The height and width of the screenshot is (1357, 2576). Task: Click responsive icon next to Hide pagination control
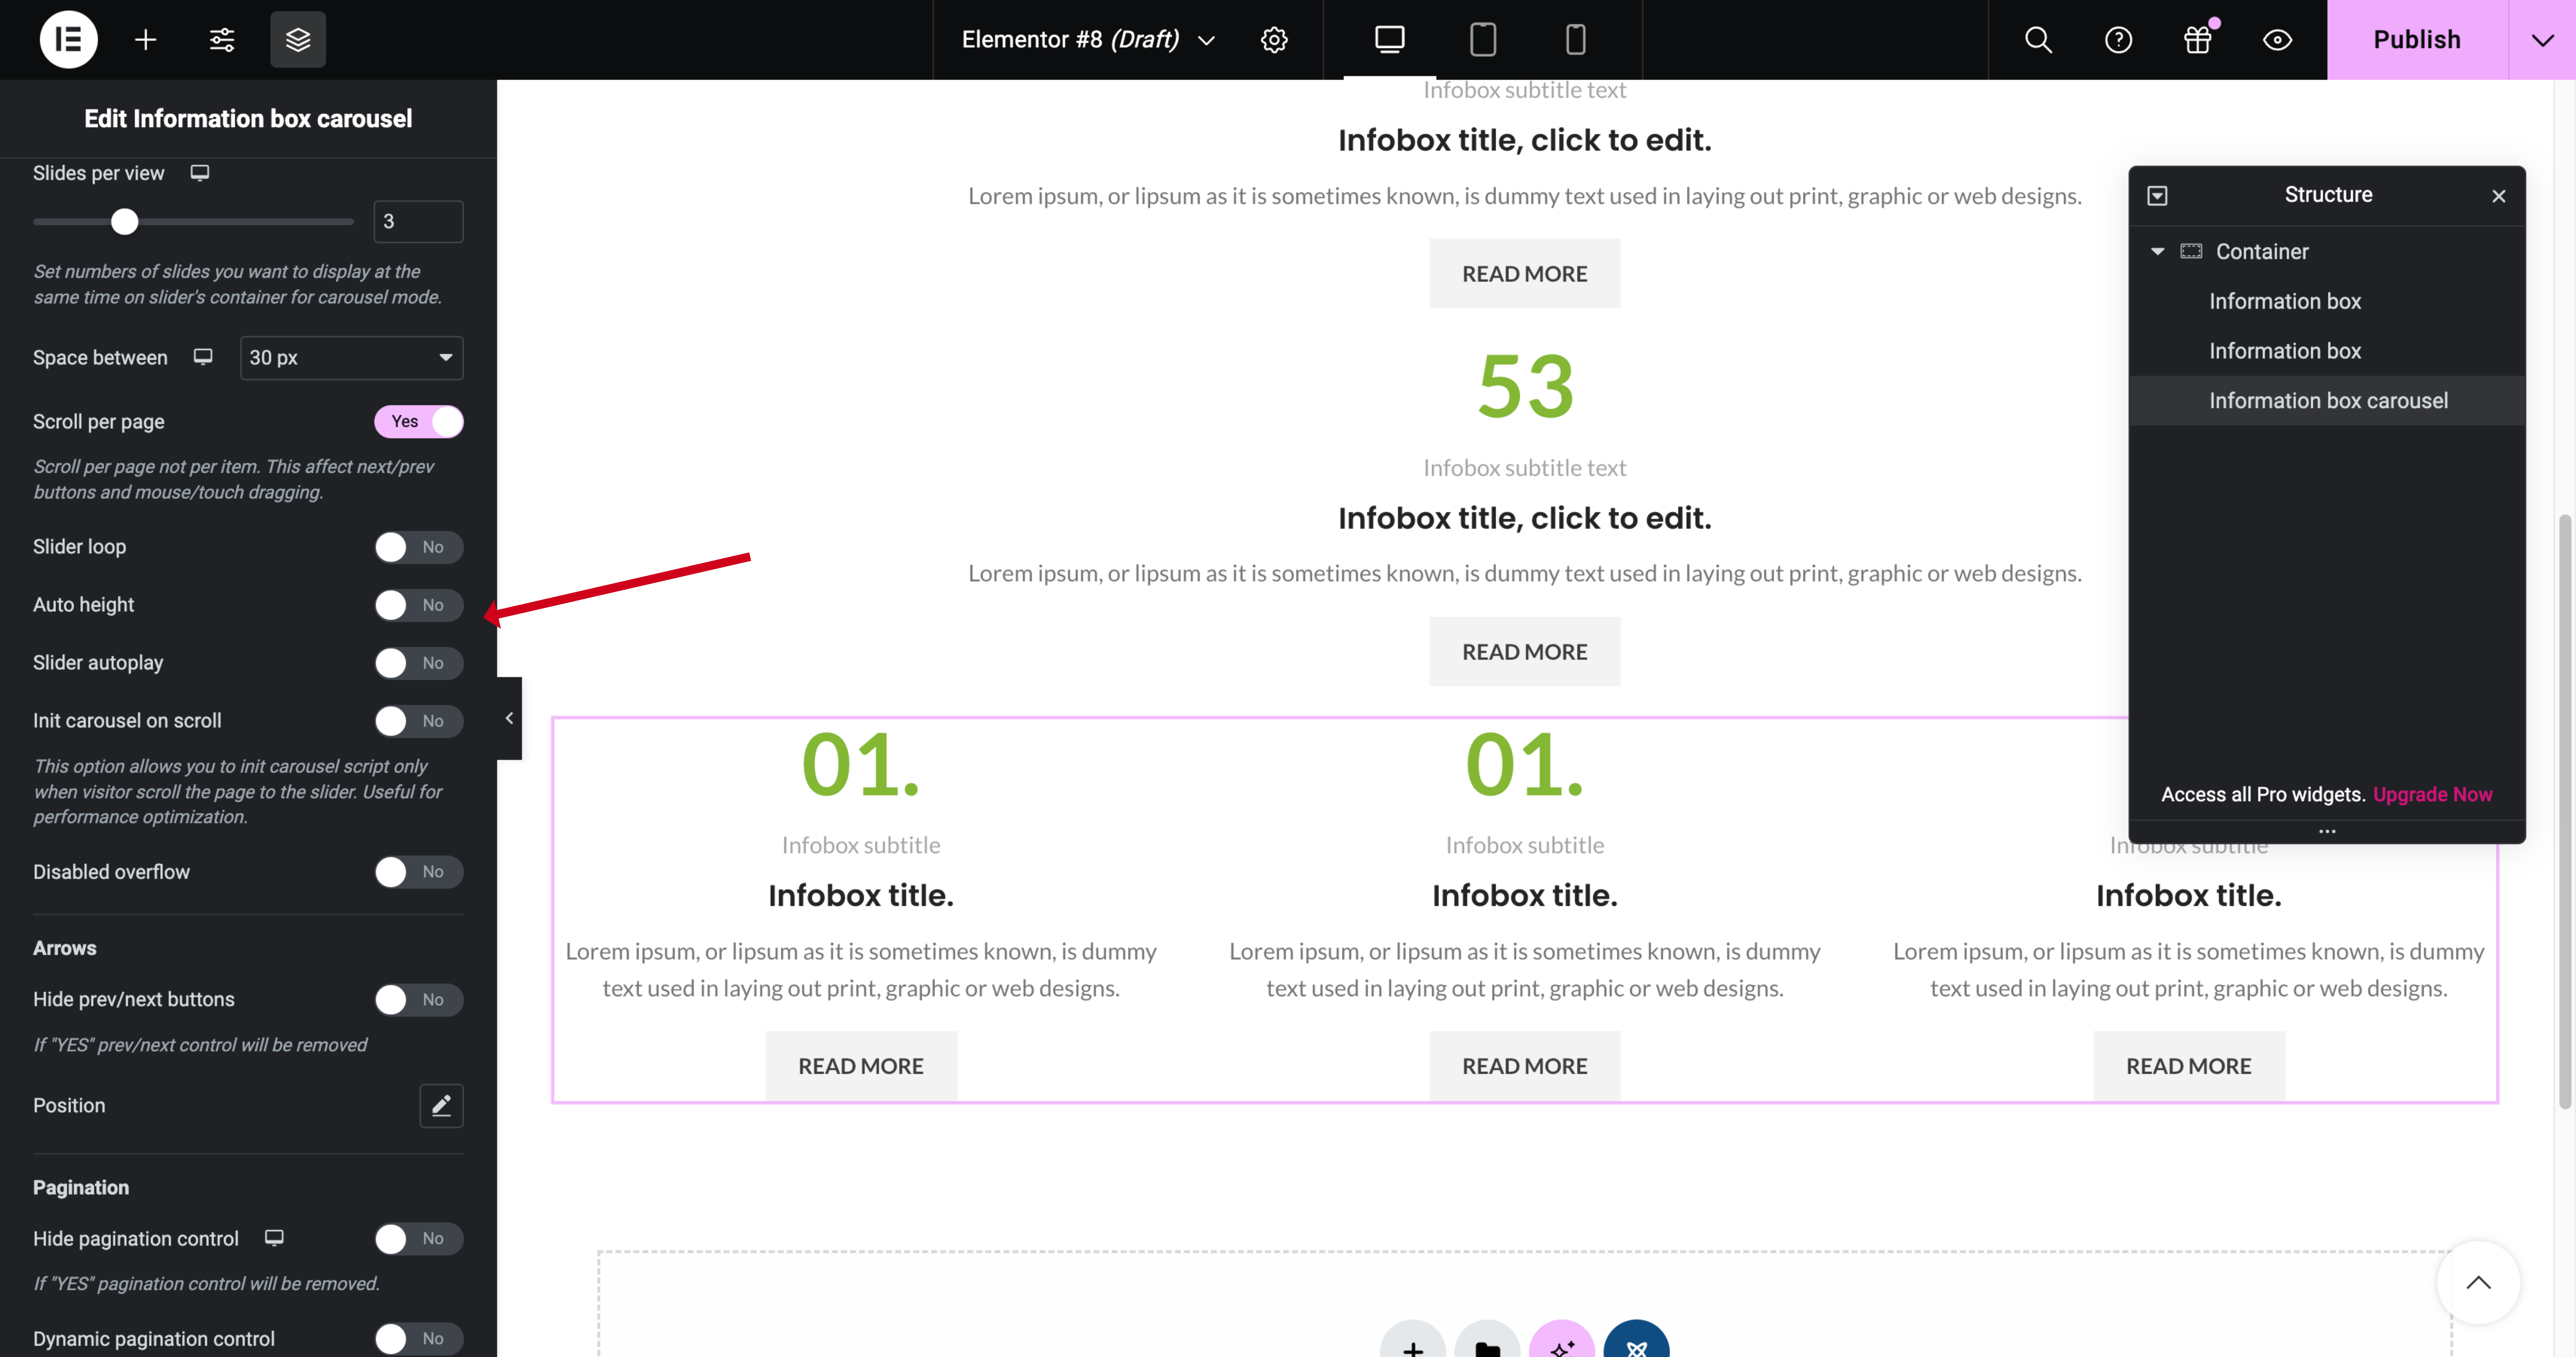(274, 1238)
